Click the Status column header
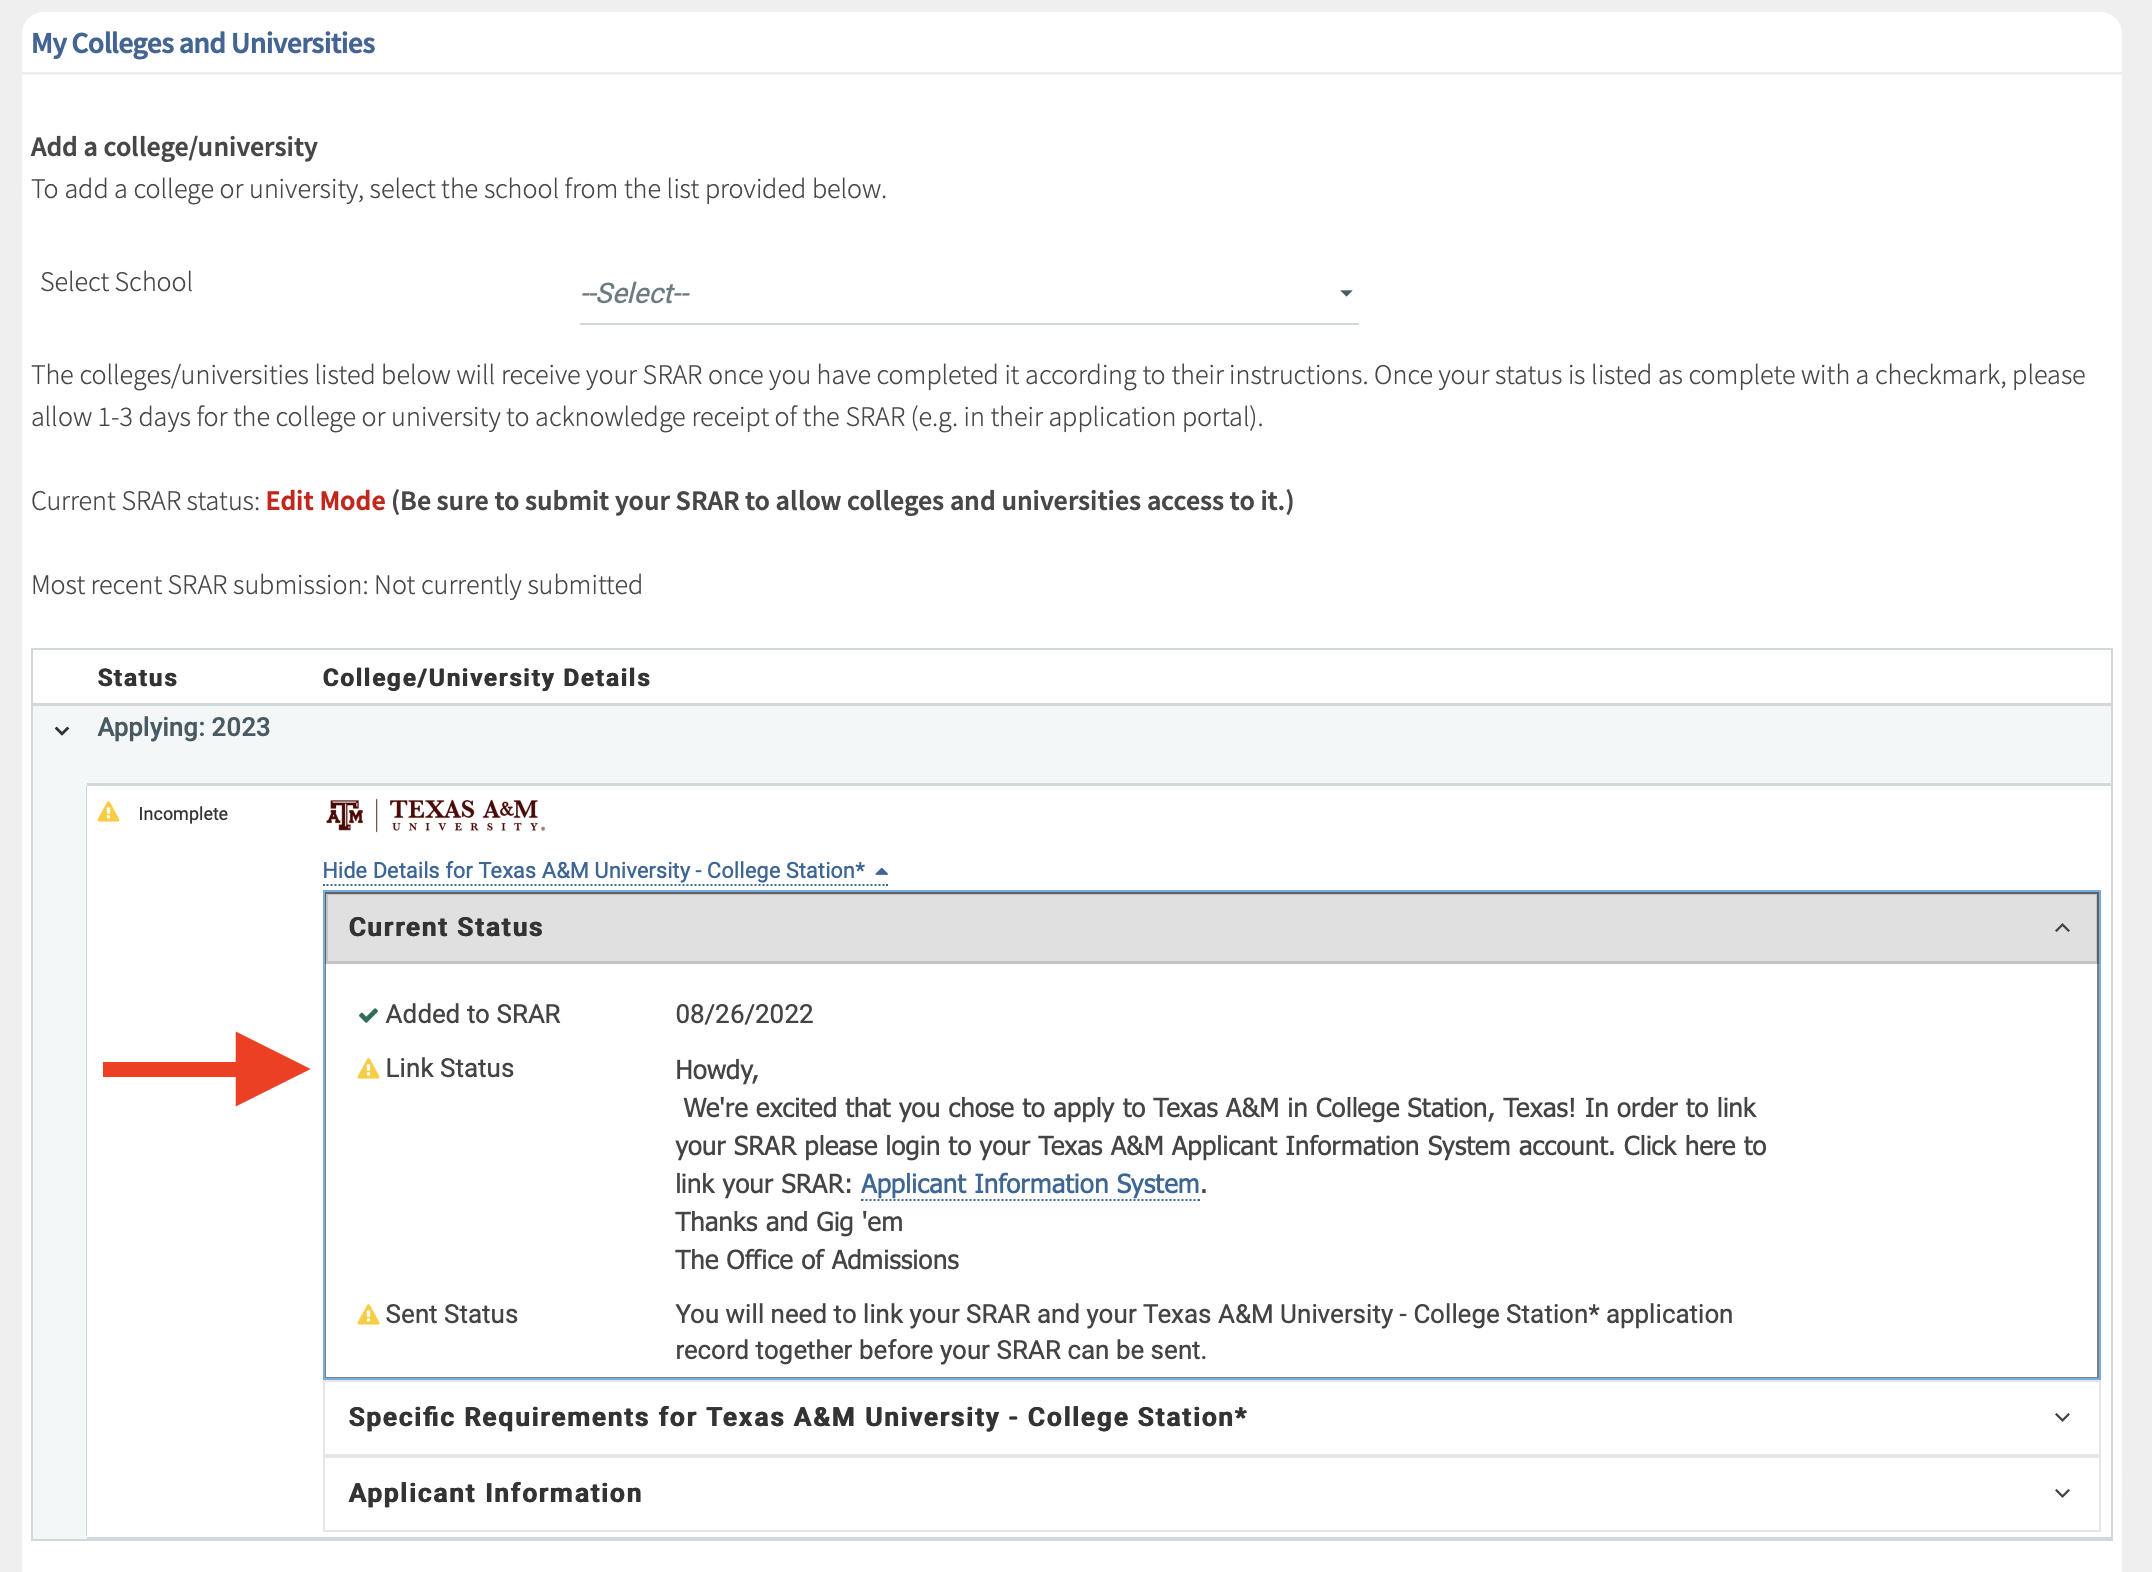 (x=137, y=678)
